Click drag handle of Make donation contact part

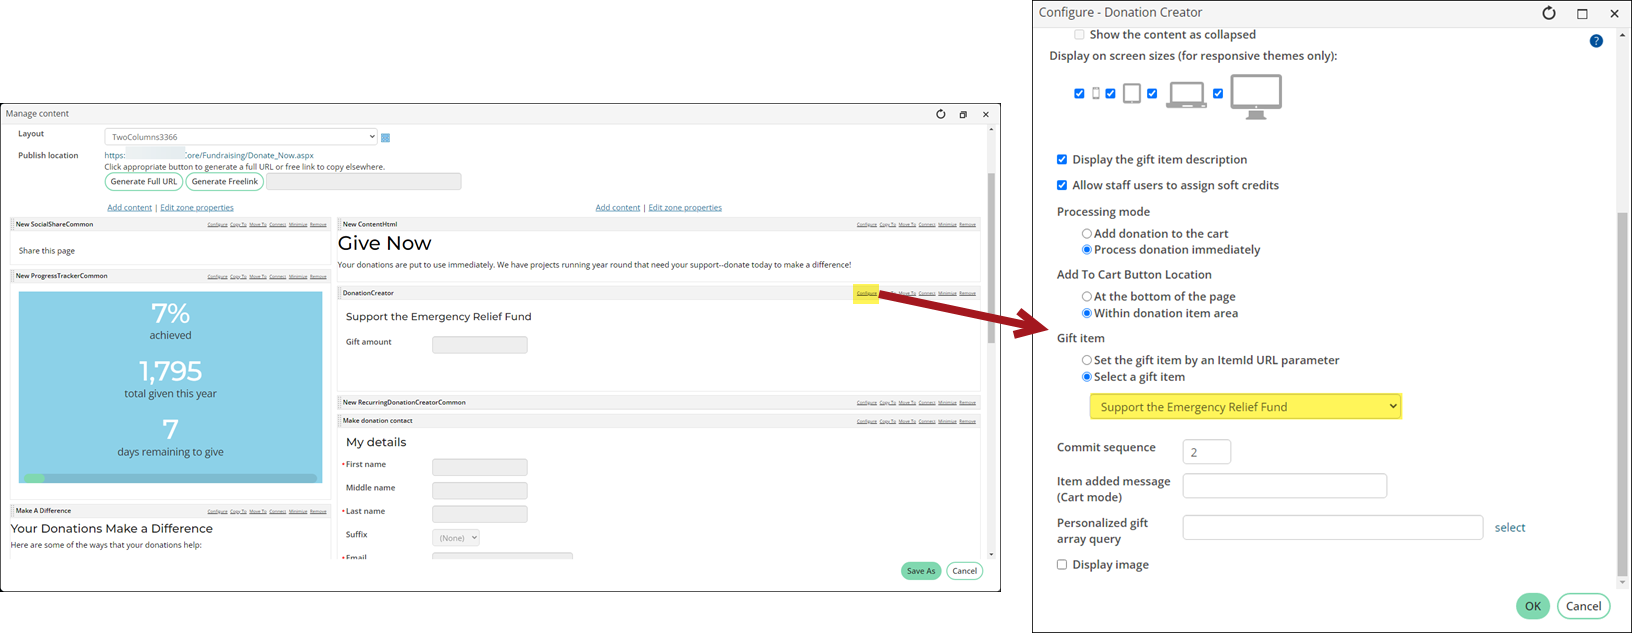click(x=340, y=421)
